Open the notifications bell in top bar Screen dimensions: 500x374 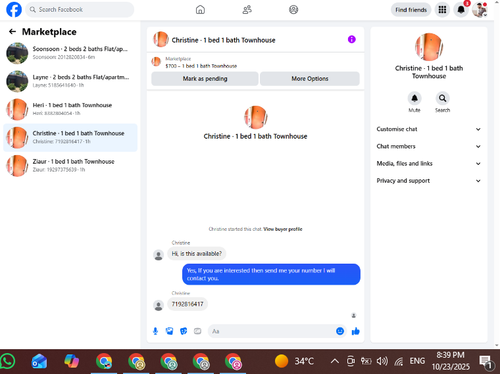461,10
